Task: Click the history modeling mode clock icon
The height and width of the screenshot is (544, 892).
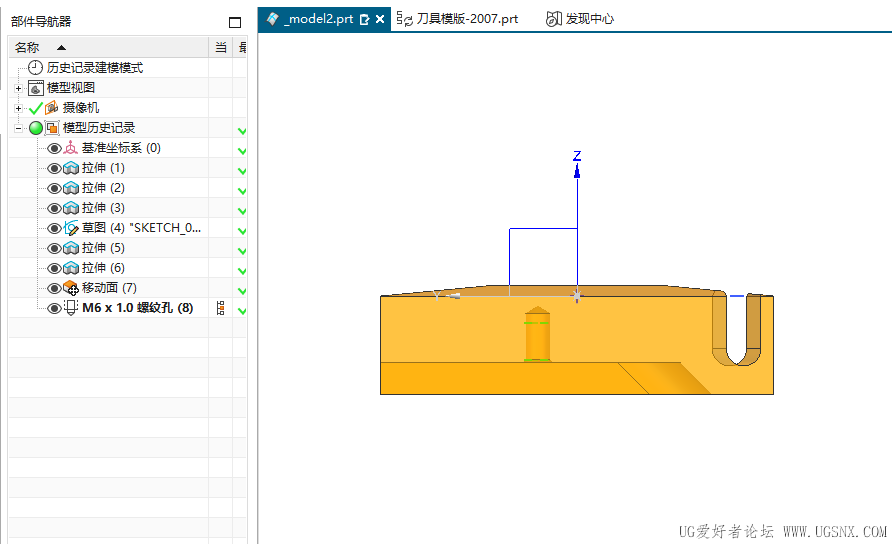Action: point(36,68)
